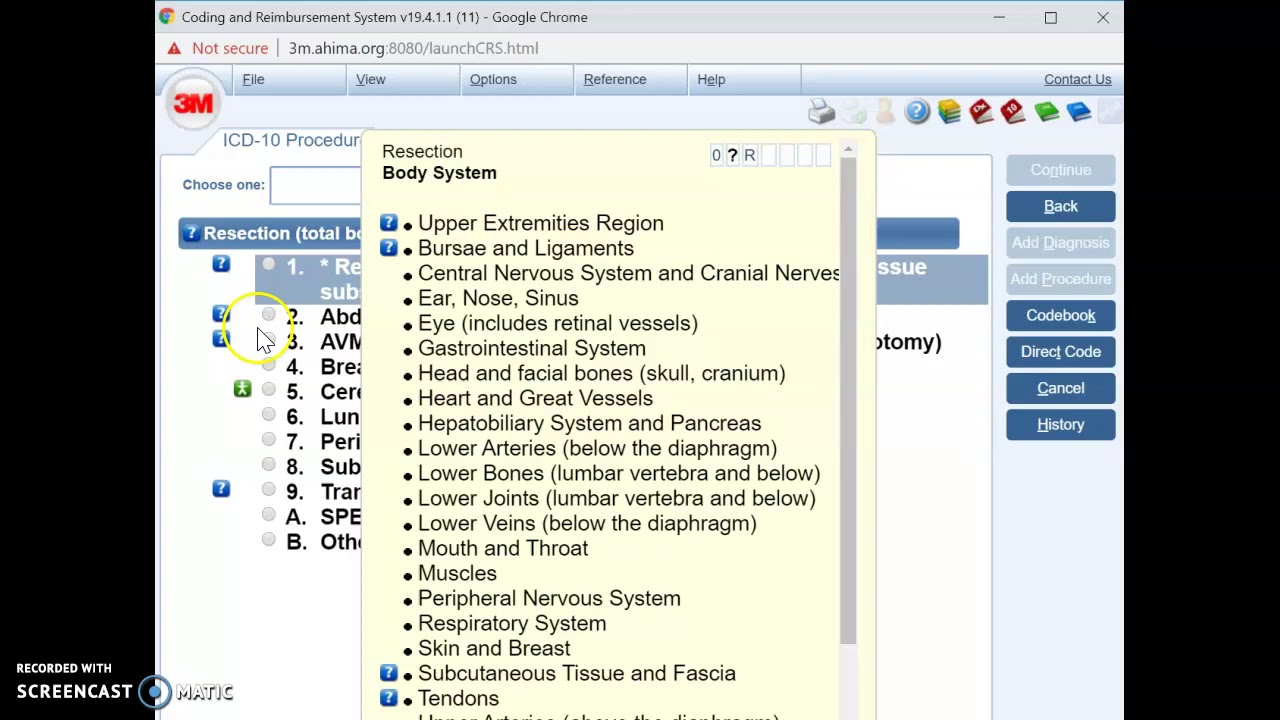
Task: Click the 3M logo
Action: [194, 103]
